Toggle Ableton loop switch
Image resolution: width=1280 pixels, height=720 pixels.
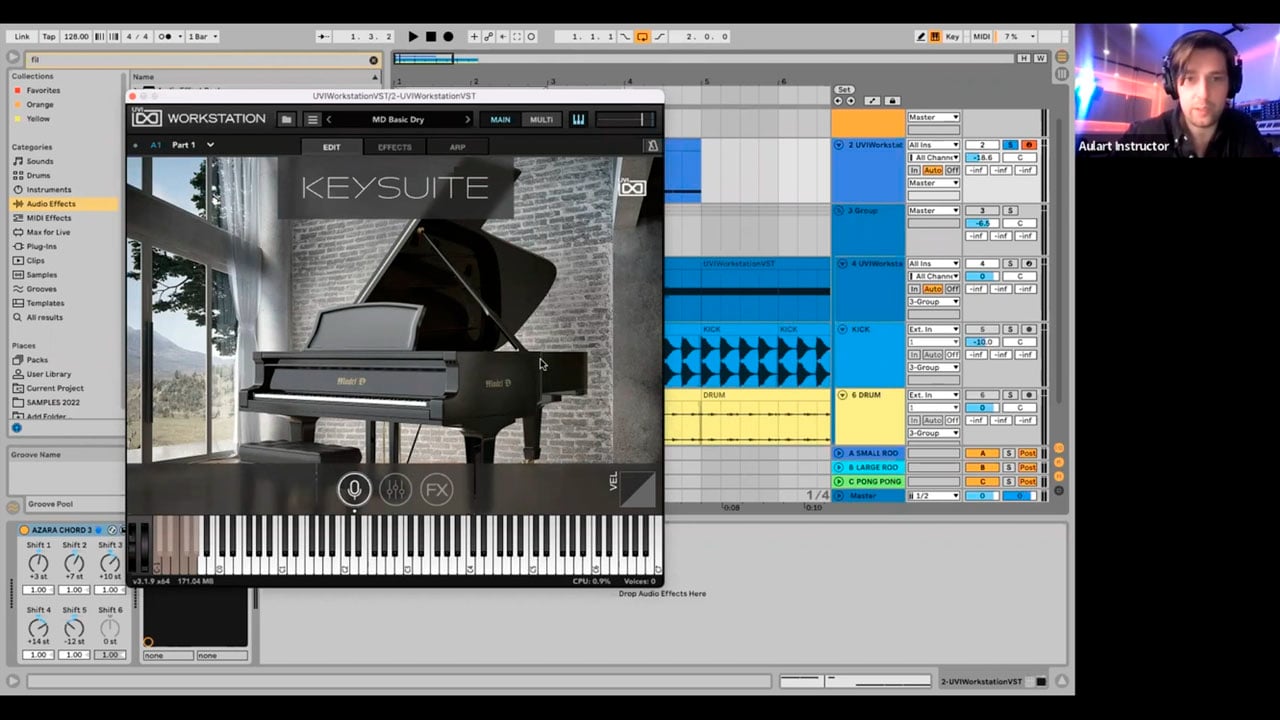(x=642, y=36)
